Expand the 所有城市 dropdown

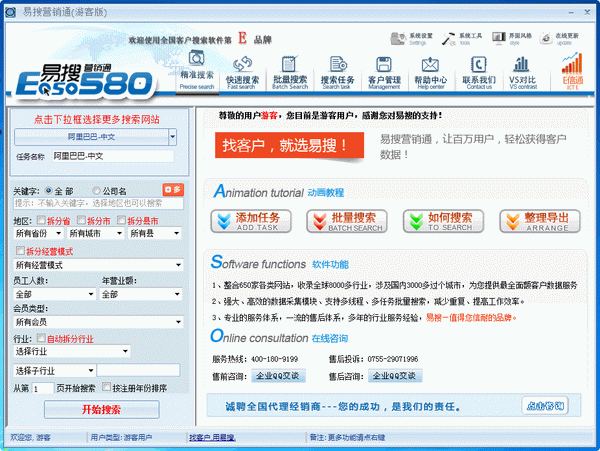point(96,233)
